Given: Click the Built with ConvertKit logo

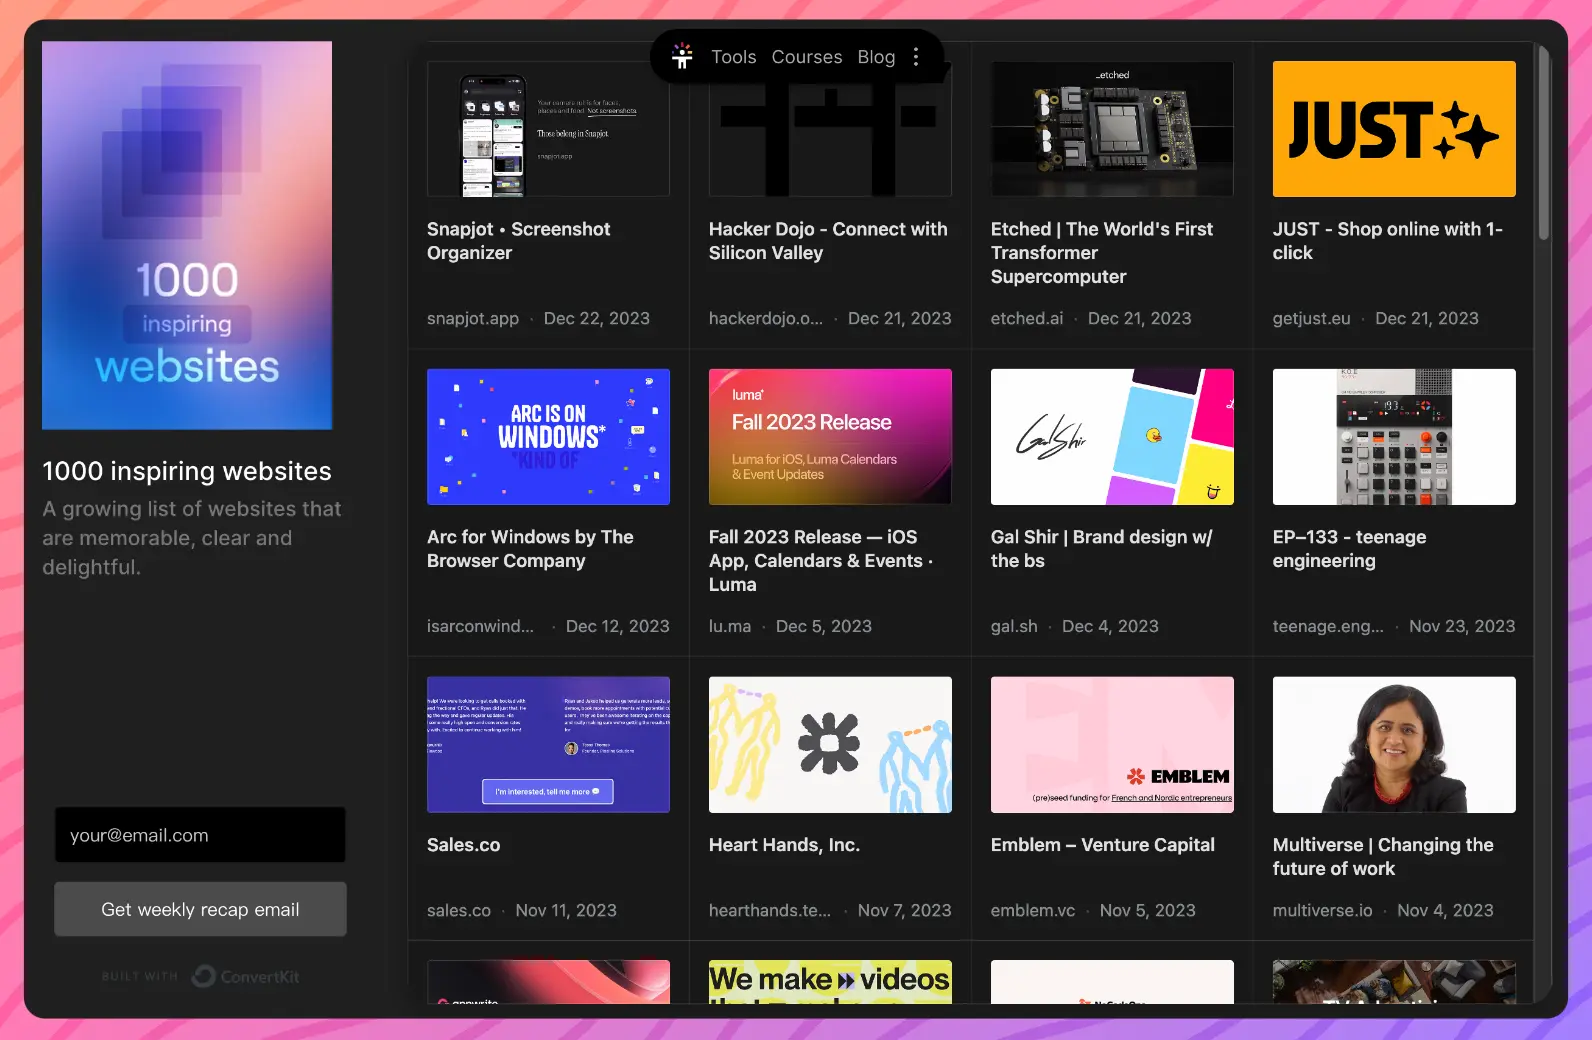Looking at the screenshot, I should (x=200, y=976).
